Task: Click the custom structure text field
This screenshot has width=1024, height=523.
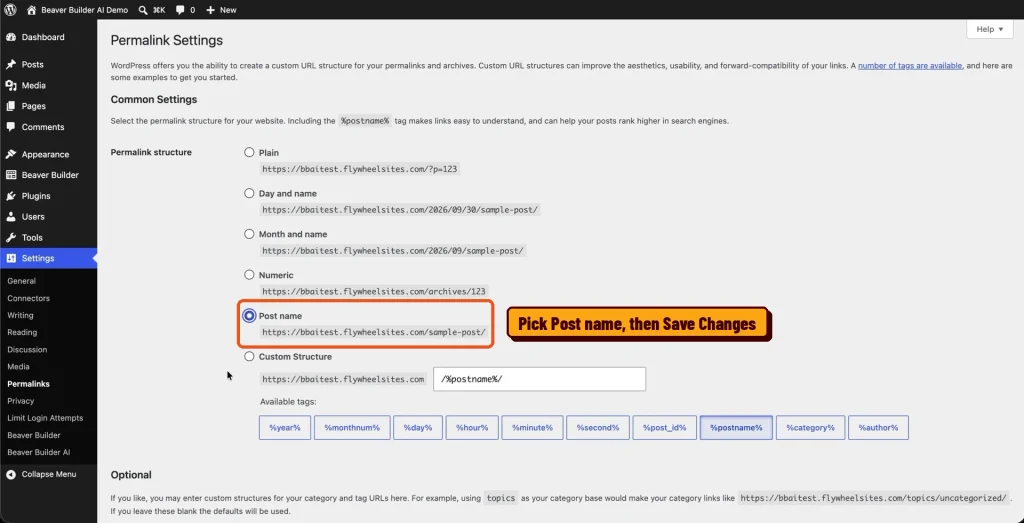Action: coord(539,379)
